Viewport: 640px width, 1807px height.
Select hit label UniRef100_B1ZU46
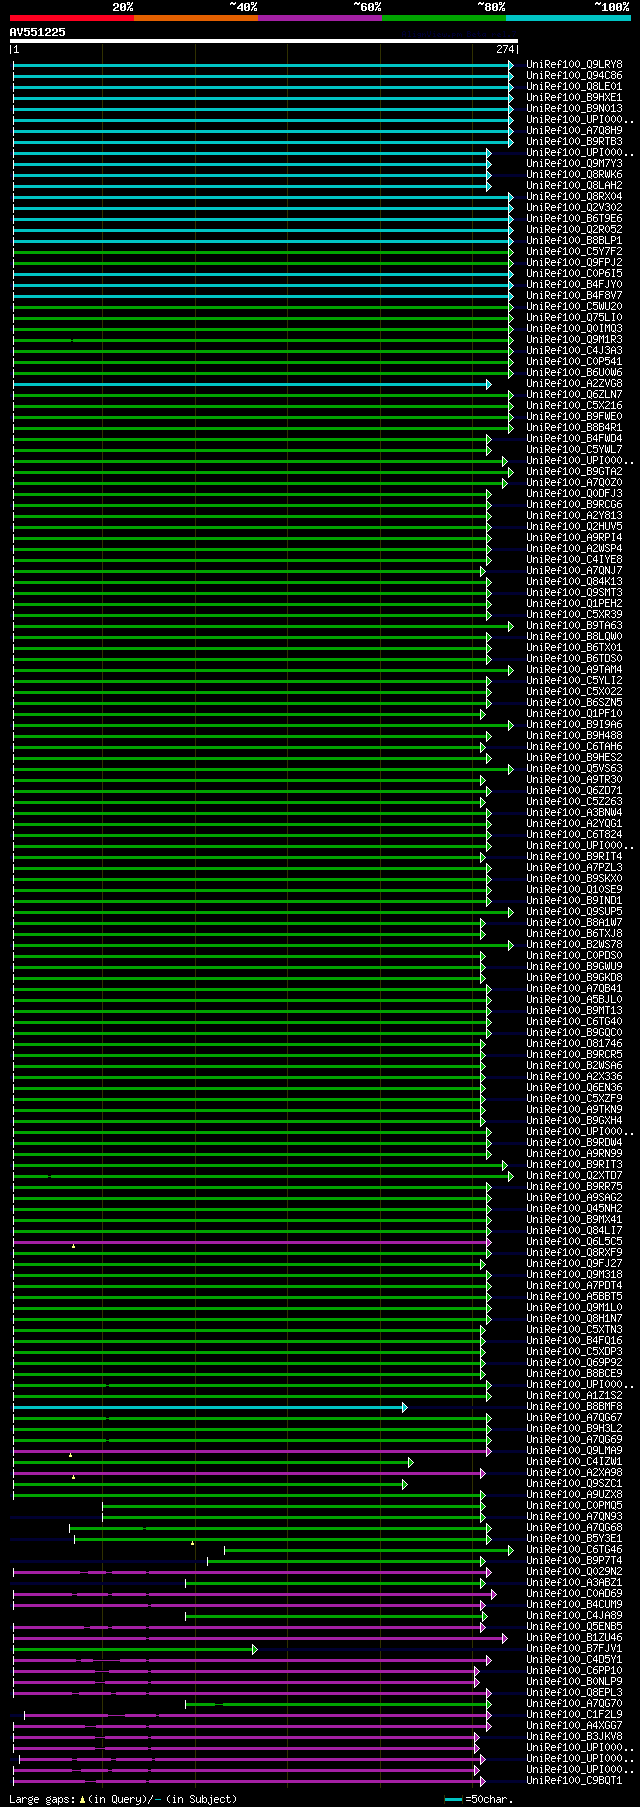tap(574, 1637)
